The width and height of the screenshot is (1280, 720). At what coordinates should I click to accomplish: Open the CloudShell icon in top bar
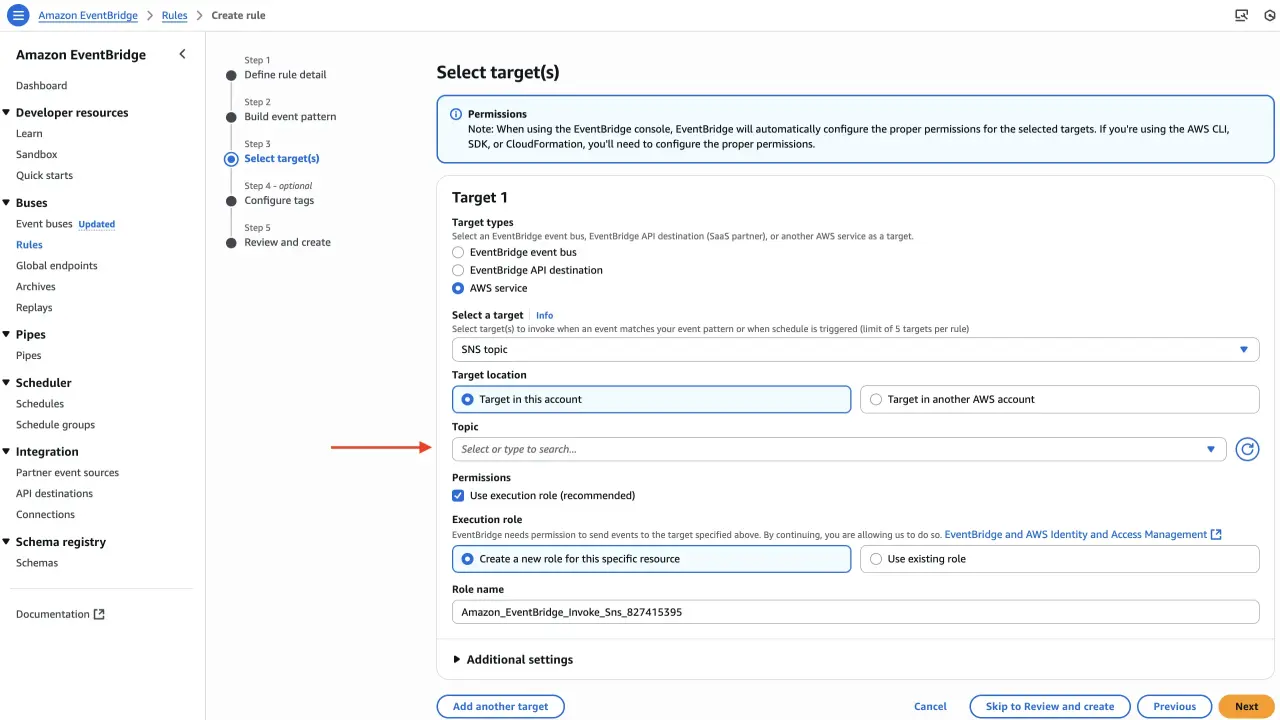click(1242, 15)
